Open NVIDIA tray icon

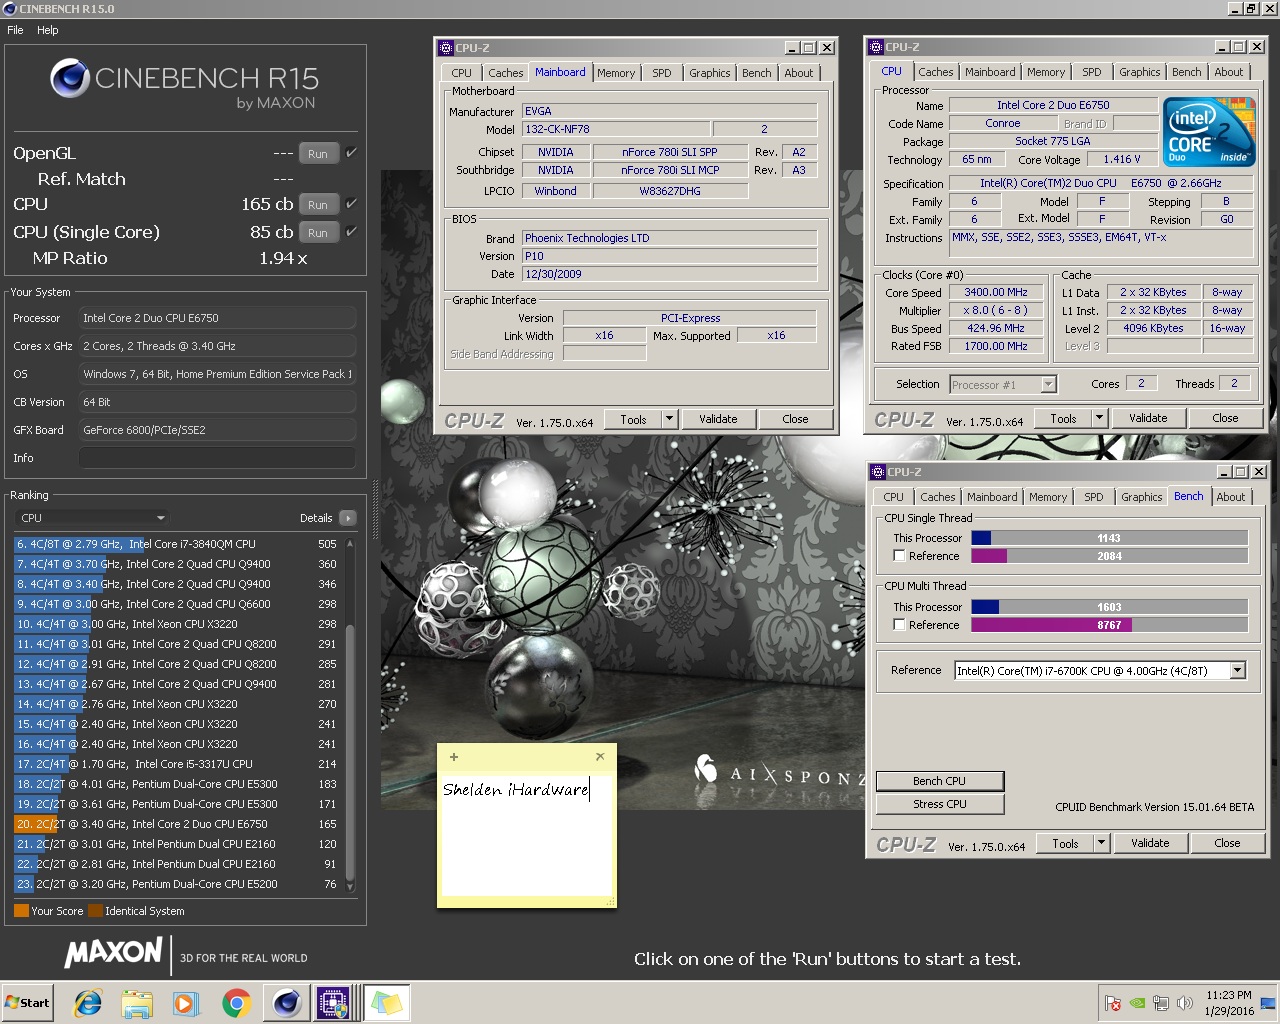coord(1137,1003)
